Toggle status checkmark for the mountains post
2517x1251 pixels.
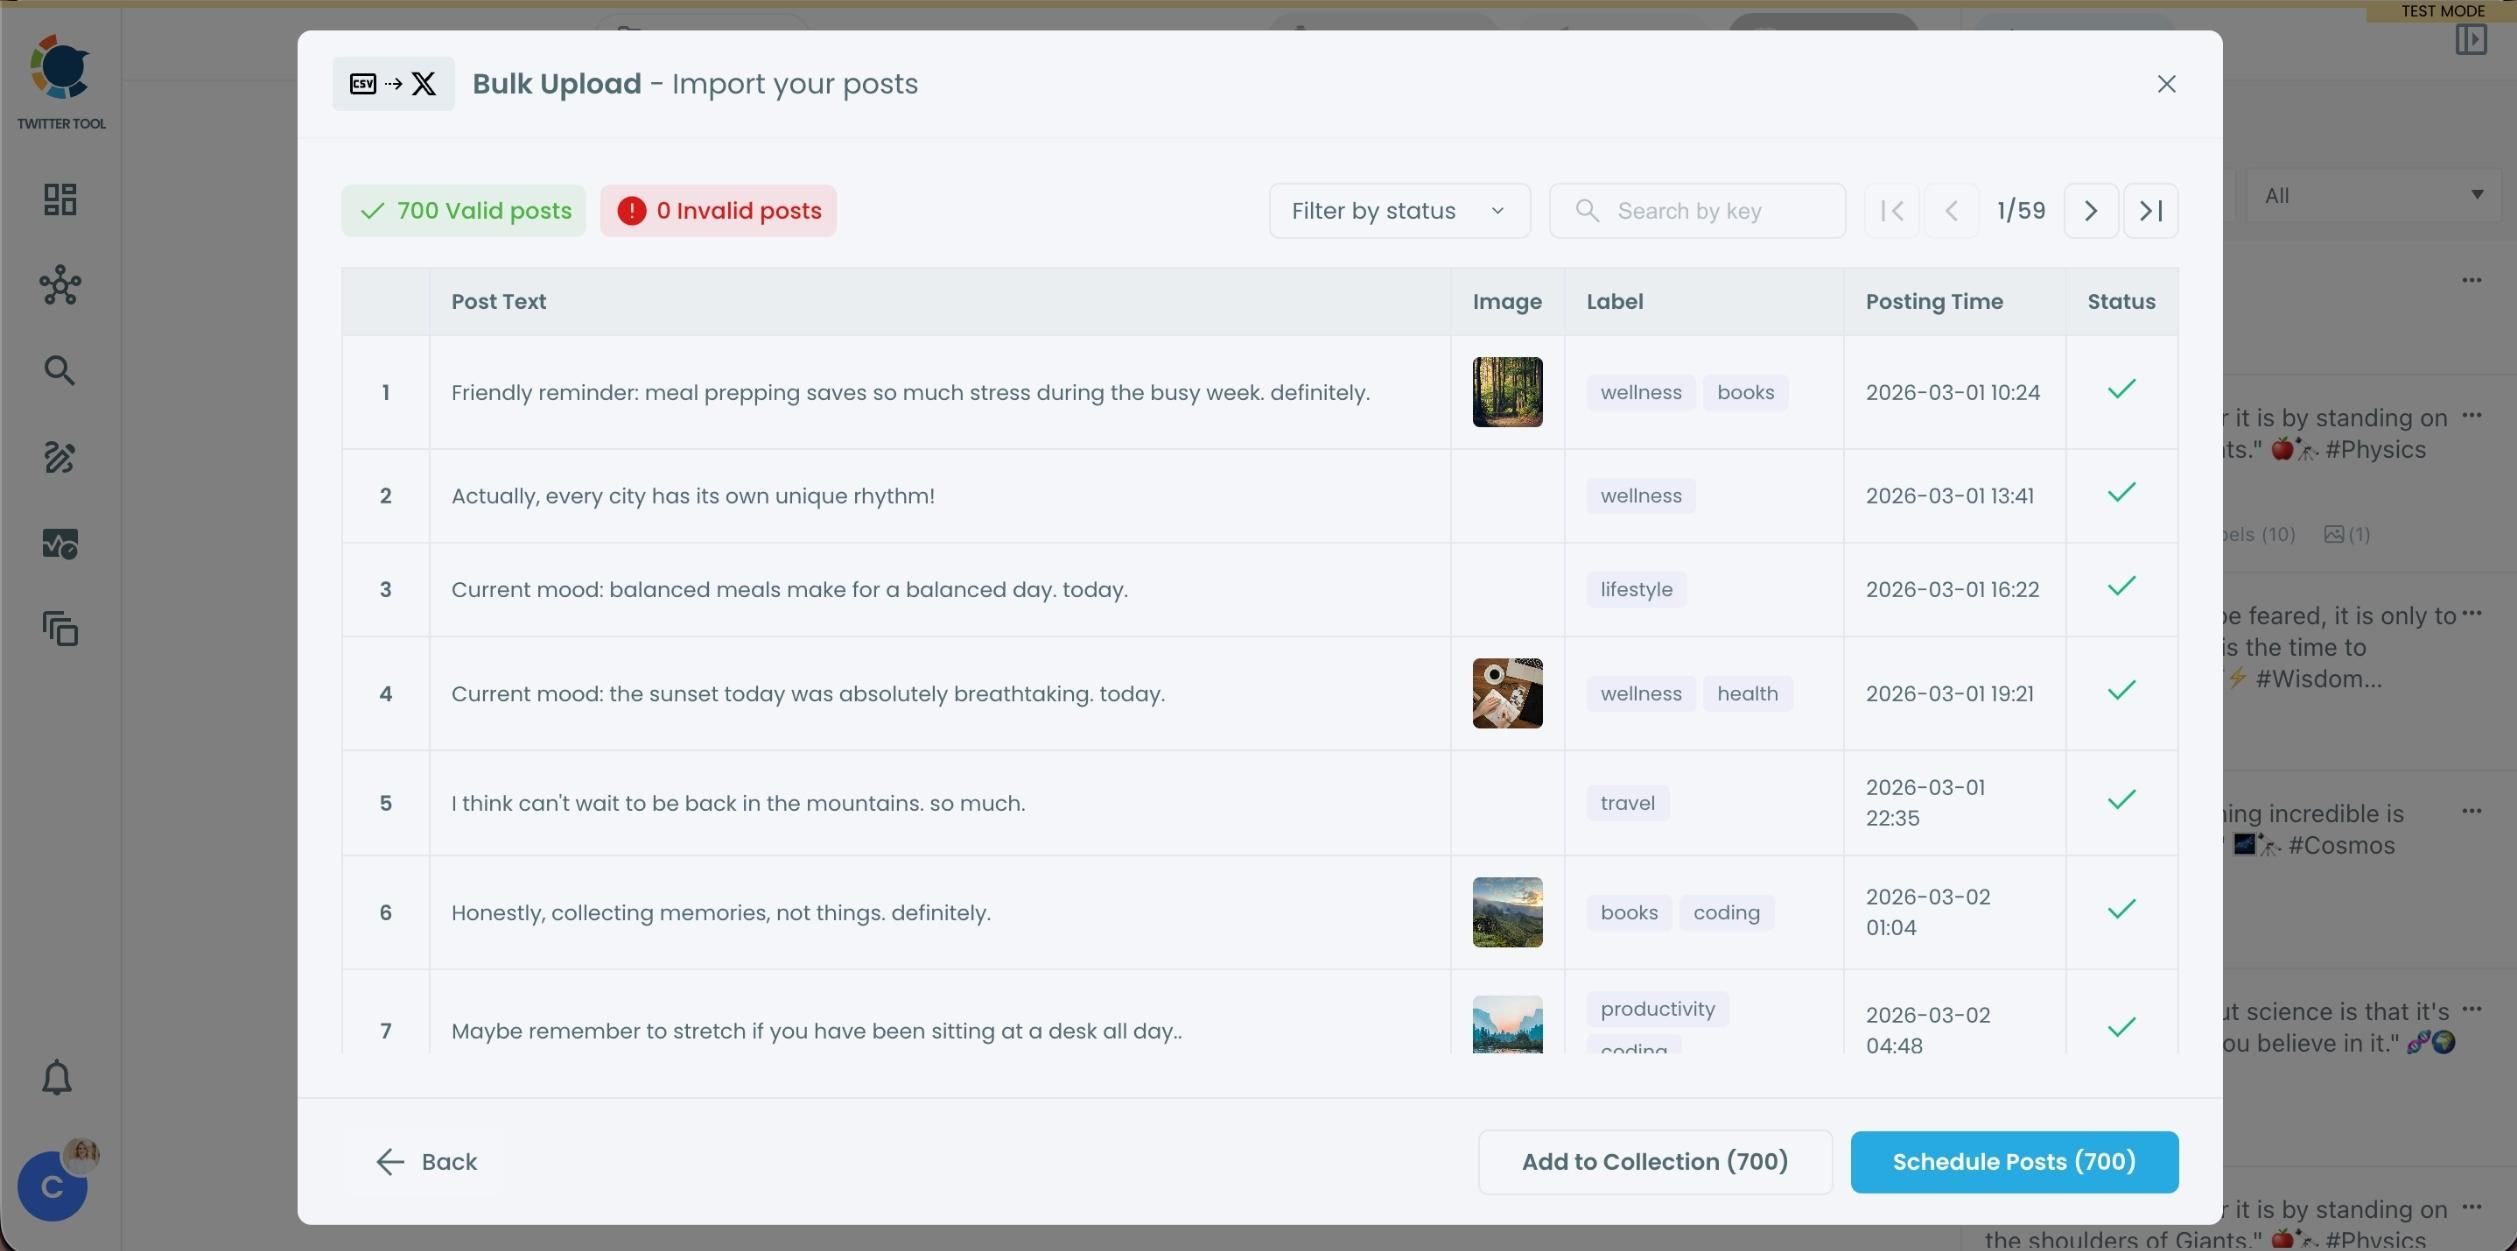pyautogui.click(x=2122, y=798)
